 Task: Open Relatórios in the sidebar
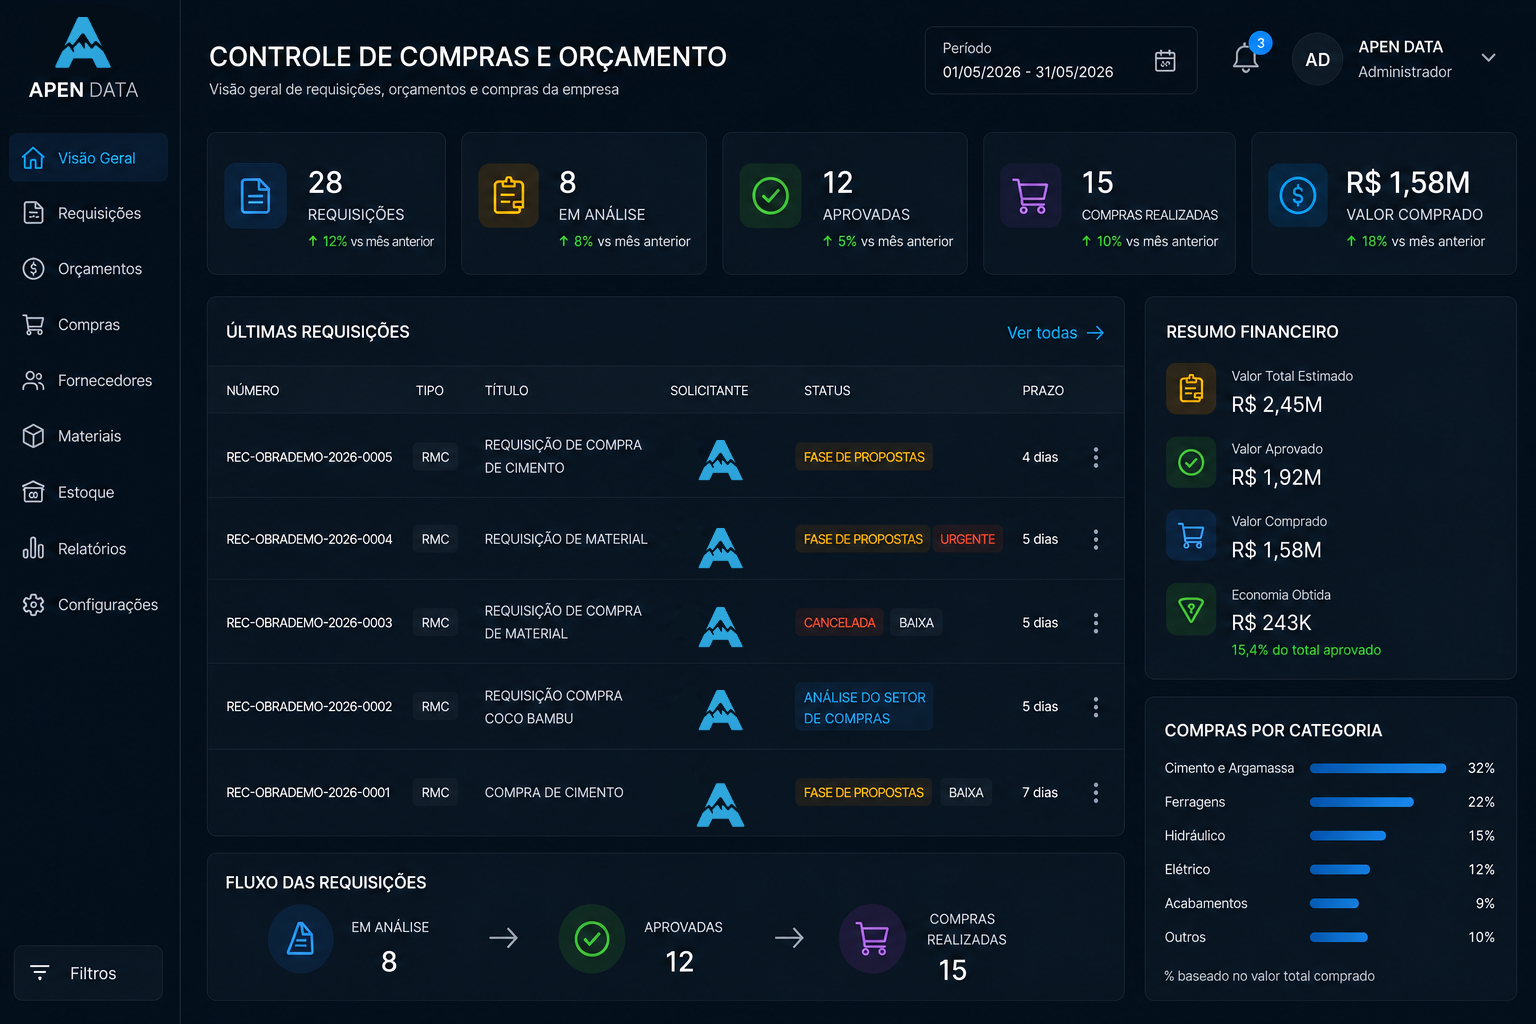[88, 549]
